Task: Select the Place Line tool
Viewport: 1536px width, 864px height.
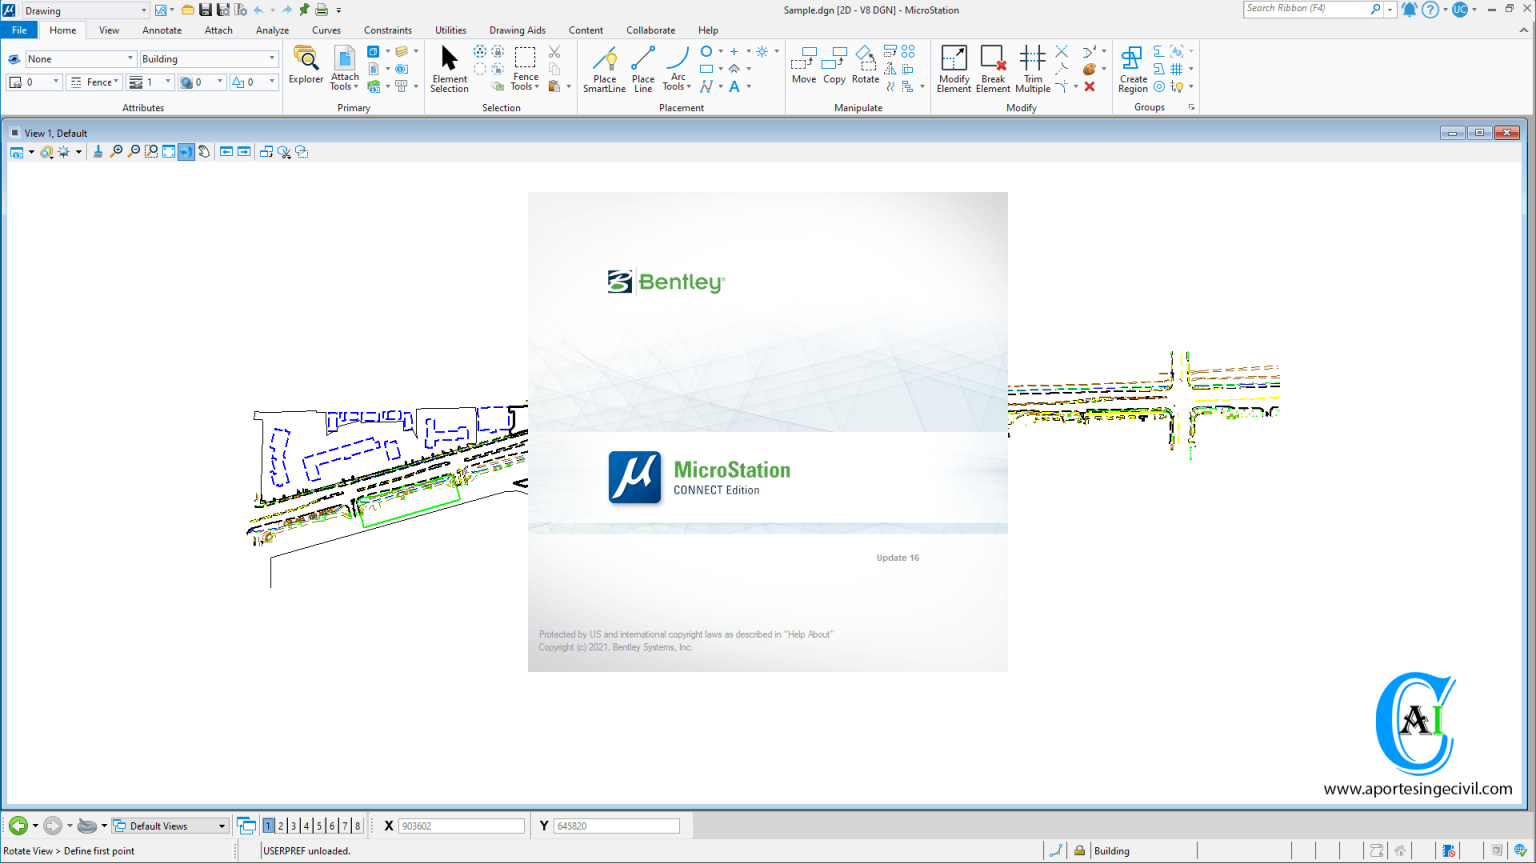Action: [x=642, y=67]
